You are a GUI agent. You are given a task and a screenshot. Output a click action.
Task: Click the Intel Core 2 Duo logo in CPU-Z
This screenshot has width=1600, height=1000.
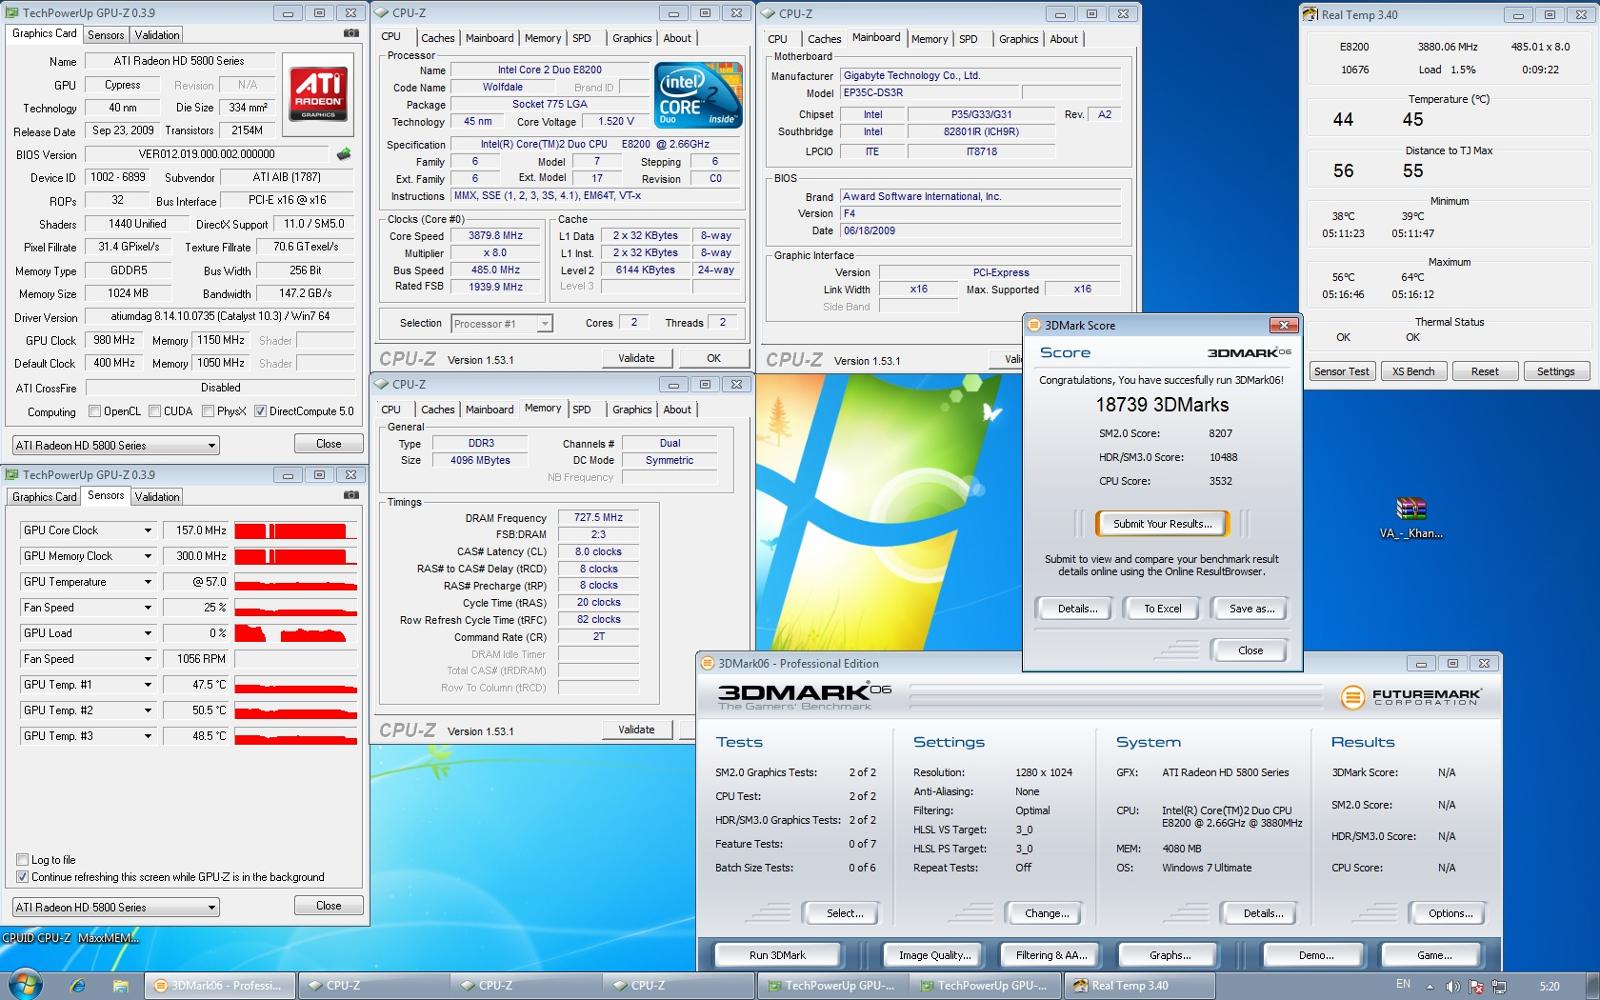(698, 94)
